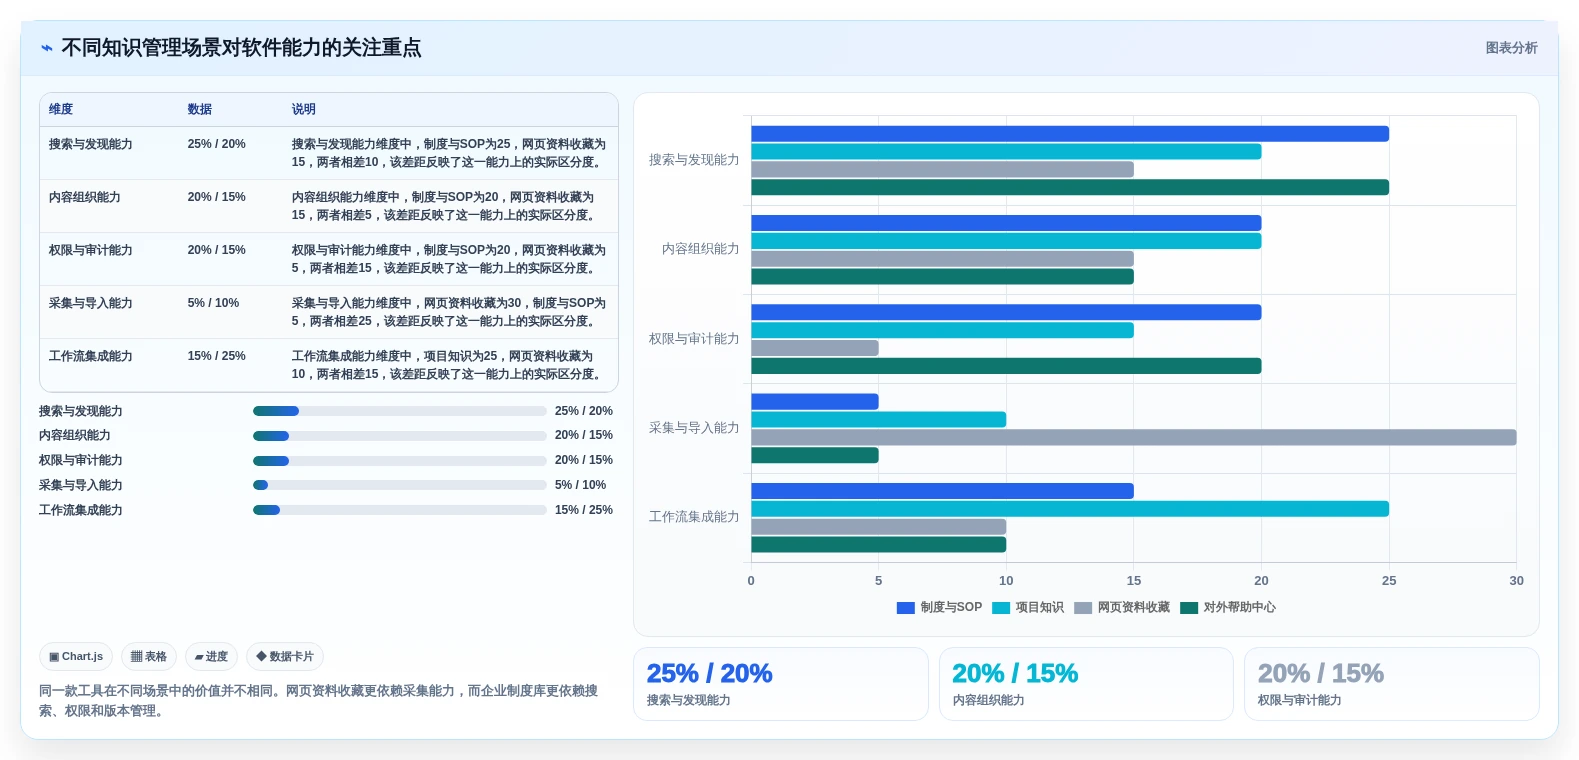Toggle the 网页资料收藏 legend swatch

click(x=1083, y=608)
